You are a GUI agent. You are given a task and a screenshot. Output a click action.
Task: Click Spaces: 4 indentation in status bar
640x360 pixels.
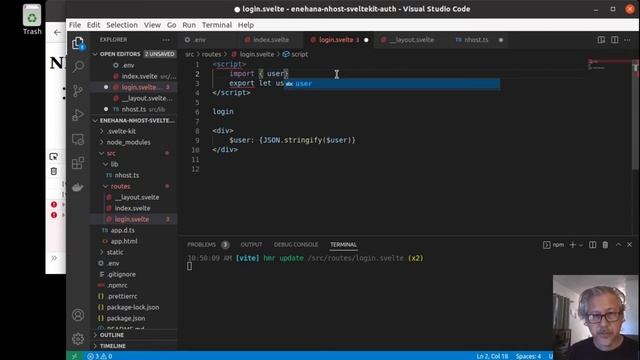coord(528,356)
